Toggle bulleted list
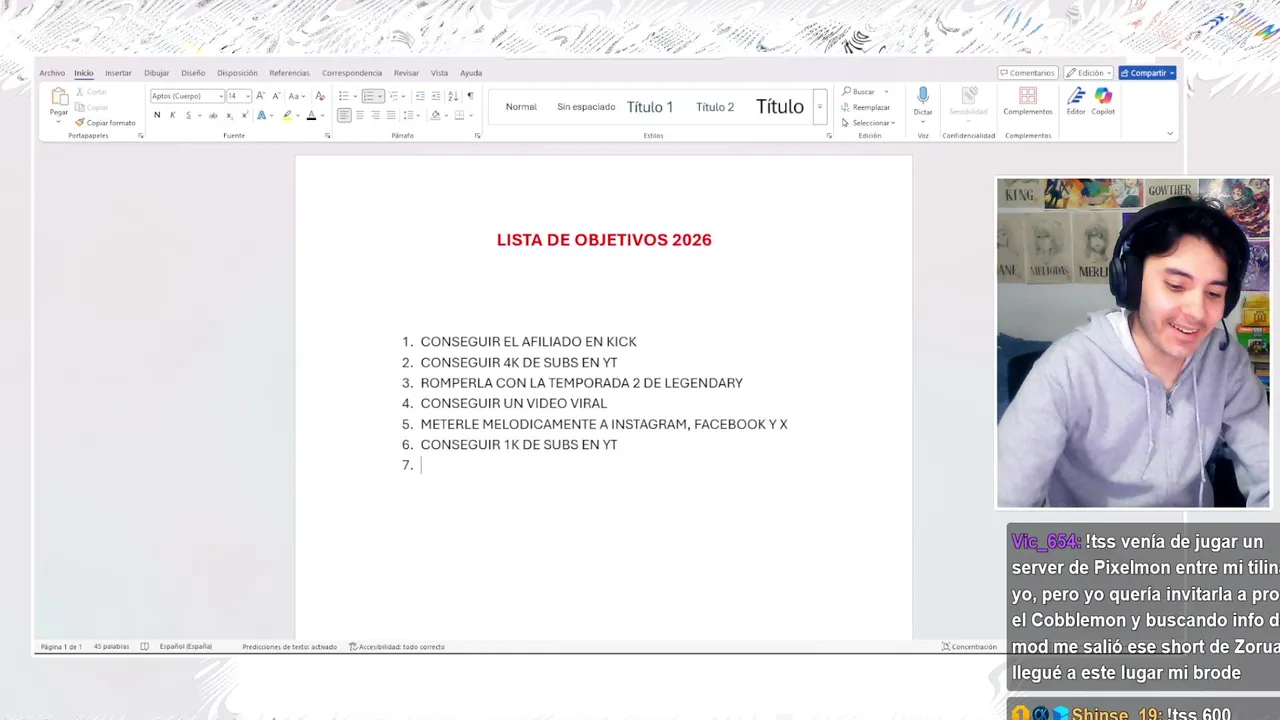The image size is (1280, 720). [344, 96]
